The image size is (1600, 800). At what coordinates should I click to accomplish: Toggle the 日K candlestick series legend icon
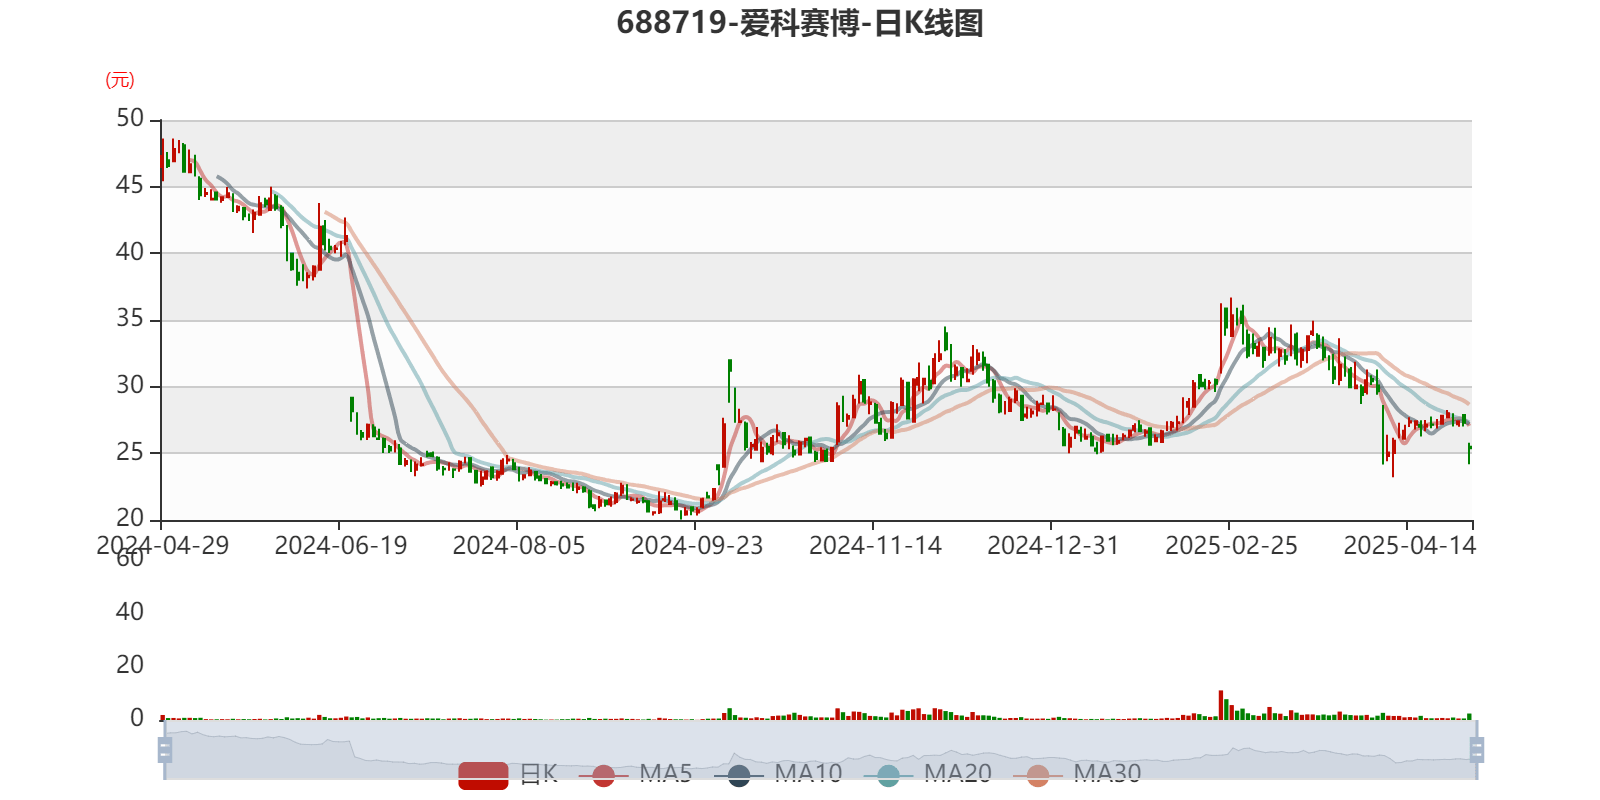(x=483, y=775)
